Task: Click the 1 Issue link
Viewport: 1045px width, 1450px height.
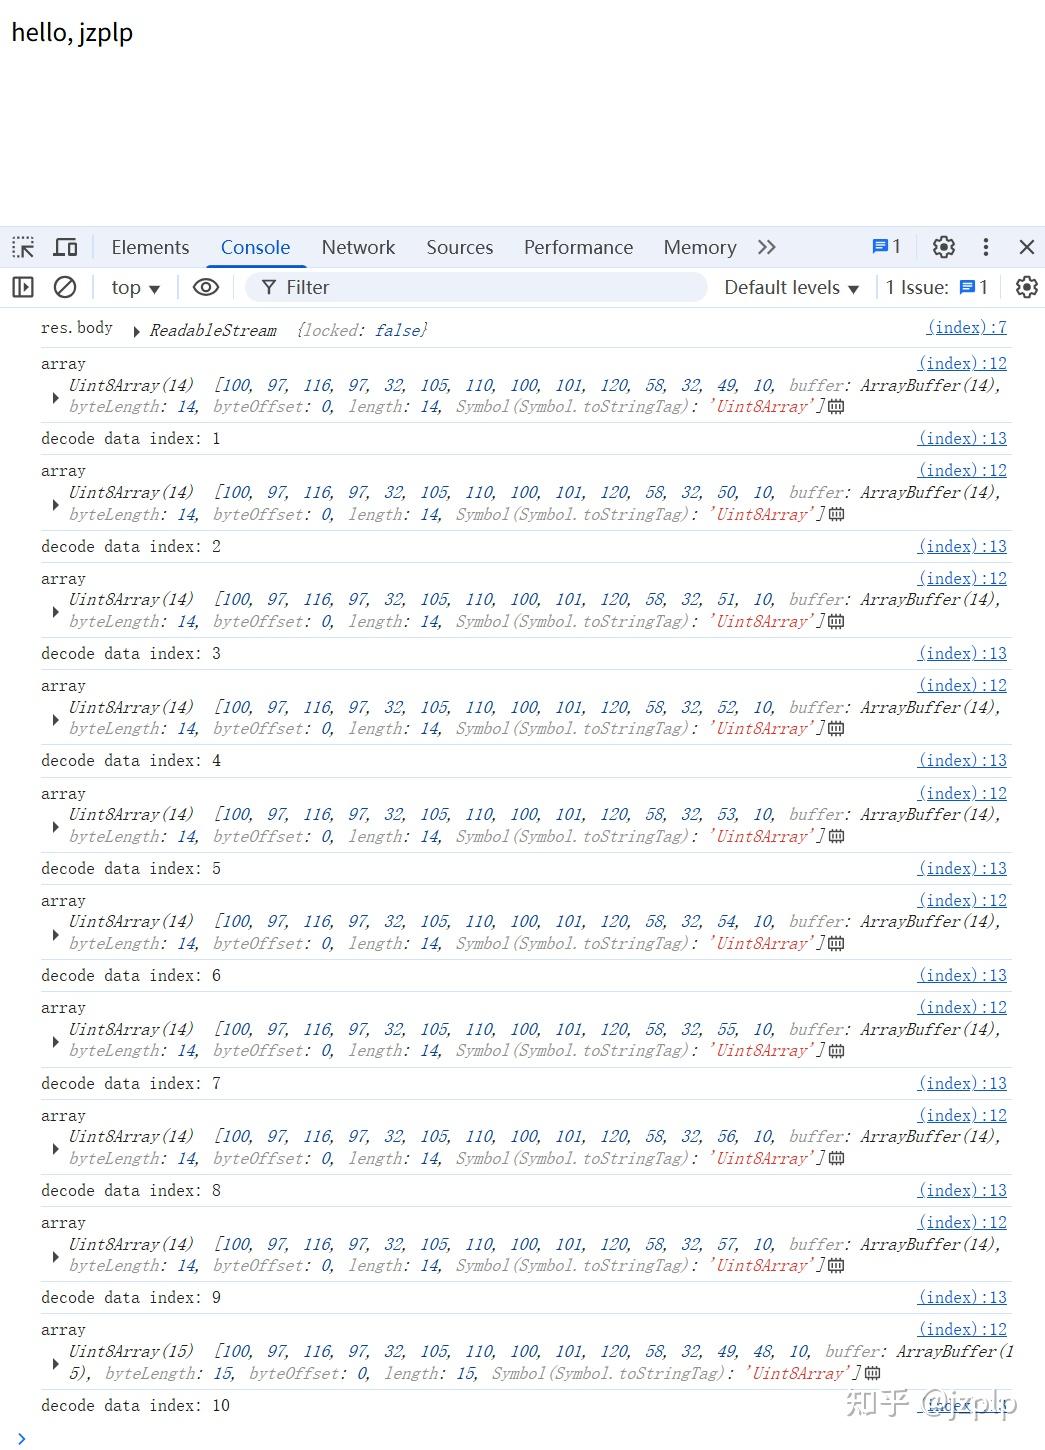Action: [937, 288]
